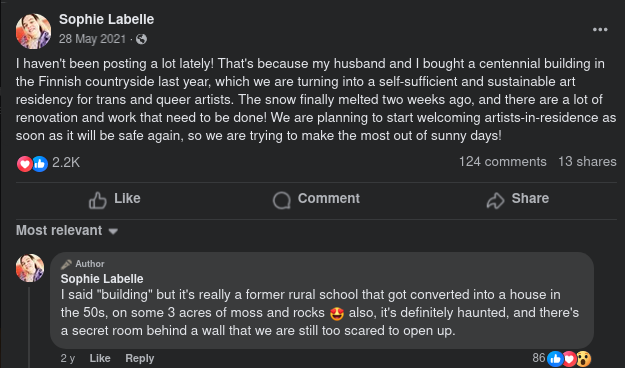Screen dimensions: 625x368
Task: Click the commenter's name Sophie Labelle
Action: tap(102, 279)
